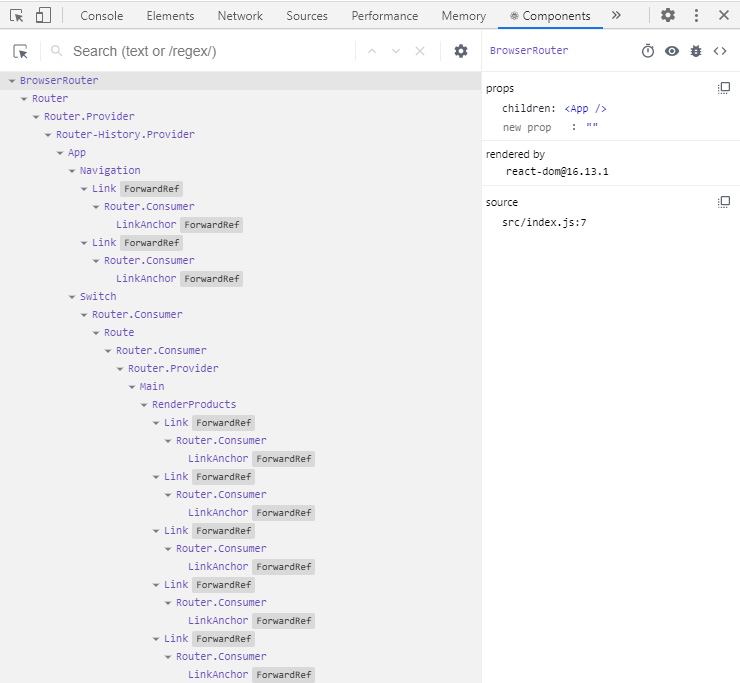Click the DevTools inspect element icon
Screen dimensions: 740x683
(x=17, y=16)
